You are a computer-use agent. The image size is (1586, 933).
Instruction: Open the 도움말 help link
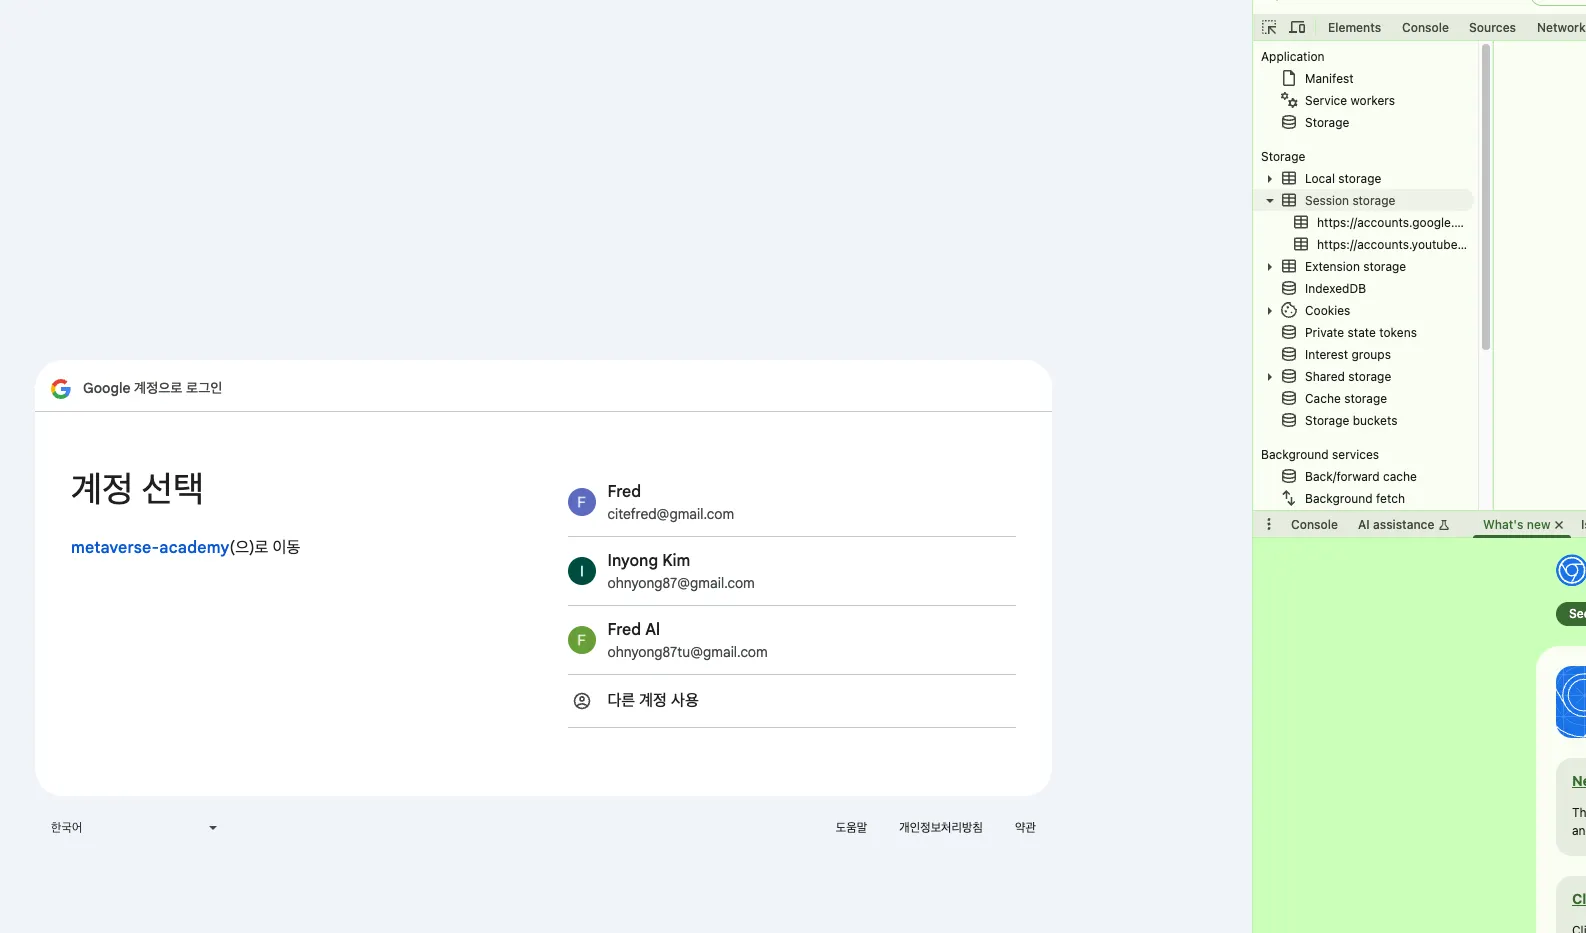point(851,827)
